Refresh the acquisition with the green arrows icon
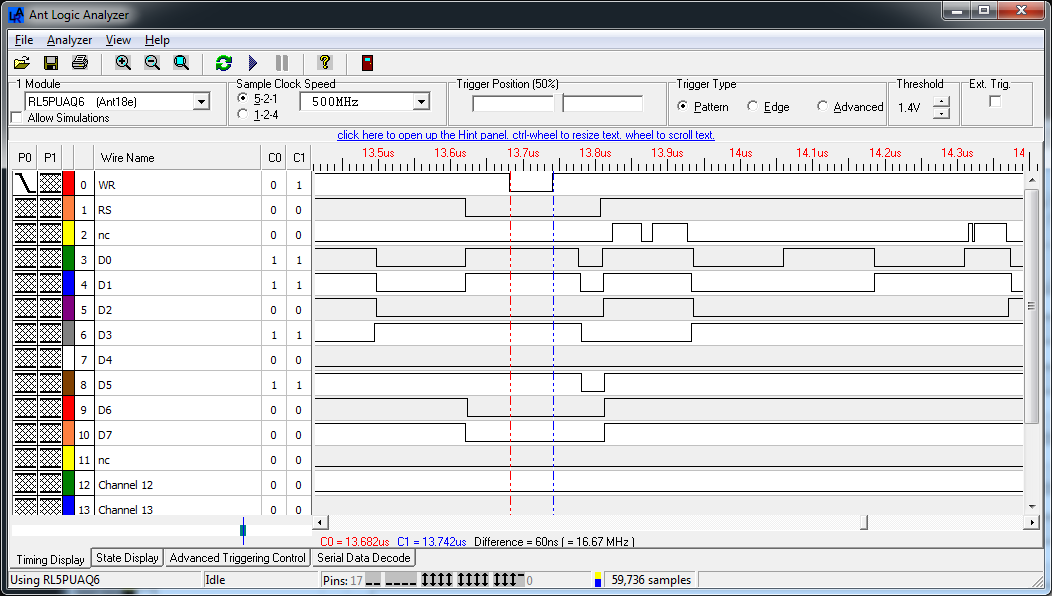 coord(223,62)
